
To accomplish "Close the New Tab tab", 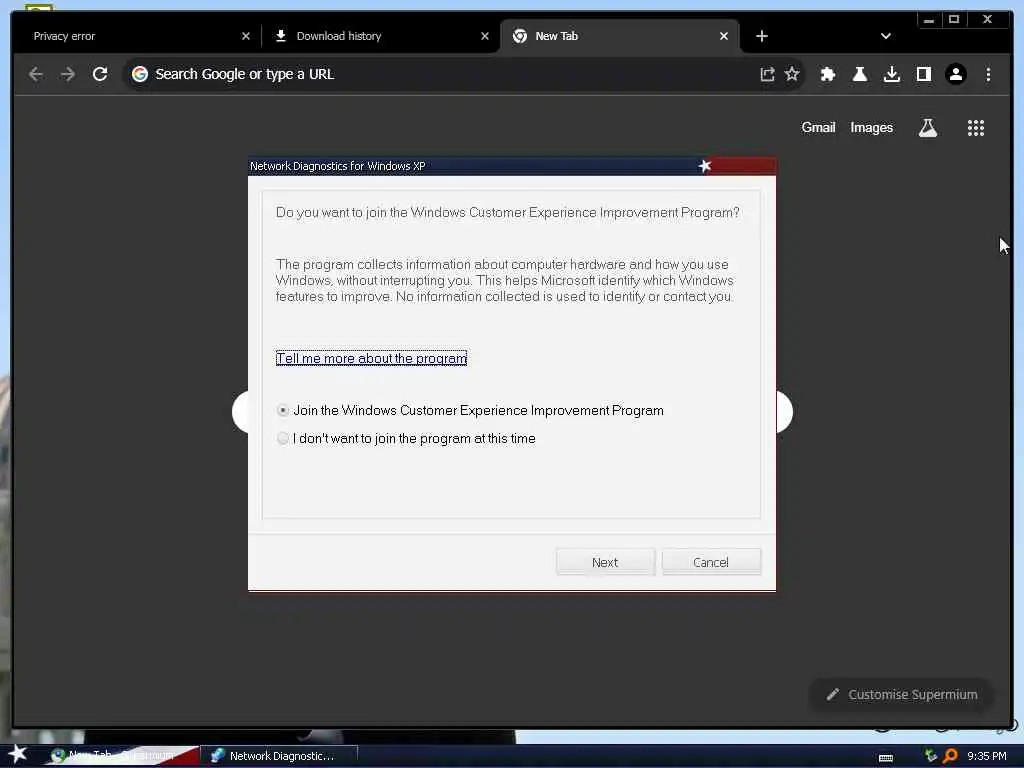I will (x=724, y=37).
